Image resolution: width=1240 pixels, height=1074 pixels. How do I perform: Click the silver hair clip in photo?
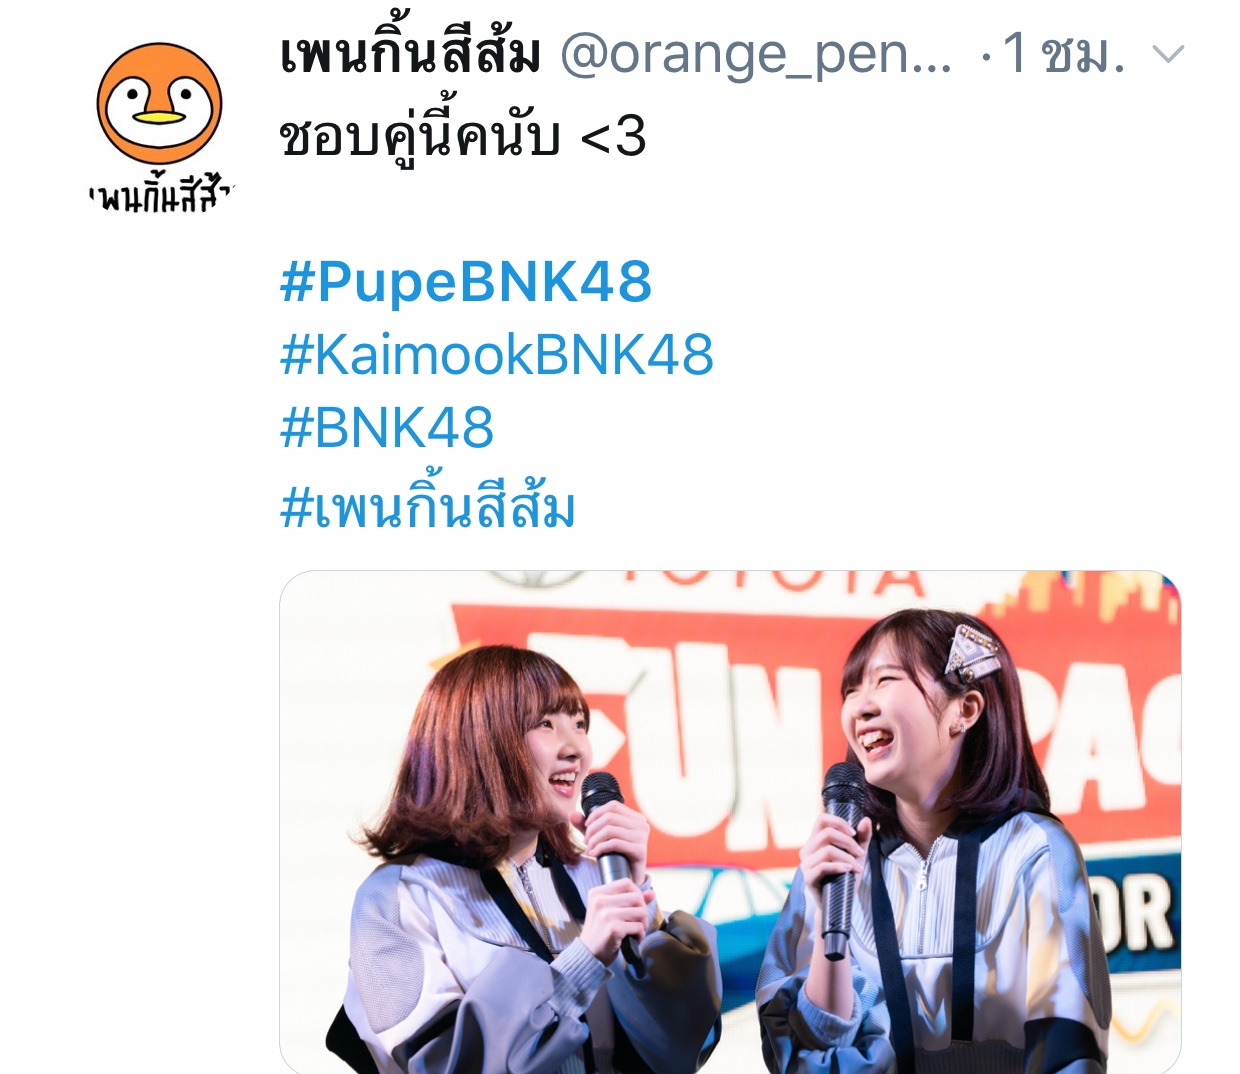(x=974, y=653)
